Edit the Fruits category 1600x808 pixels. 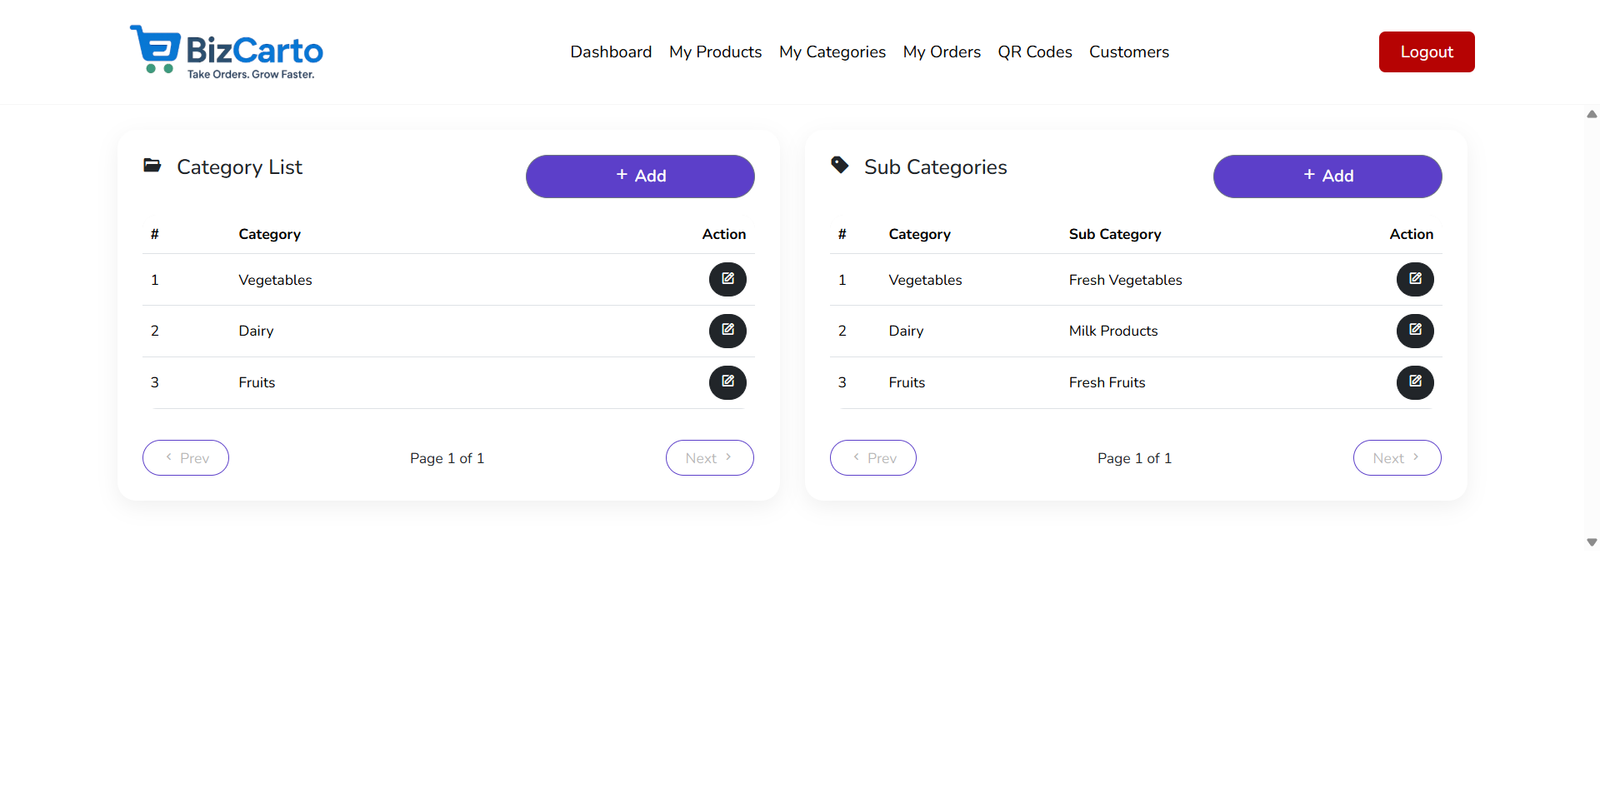[727, 382]
